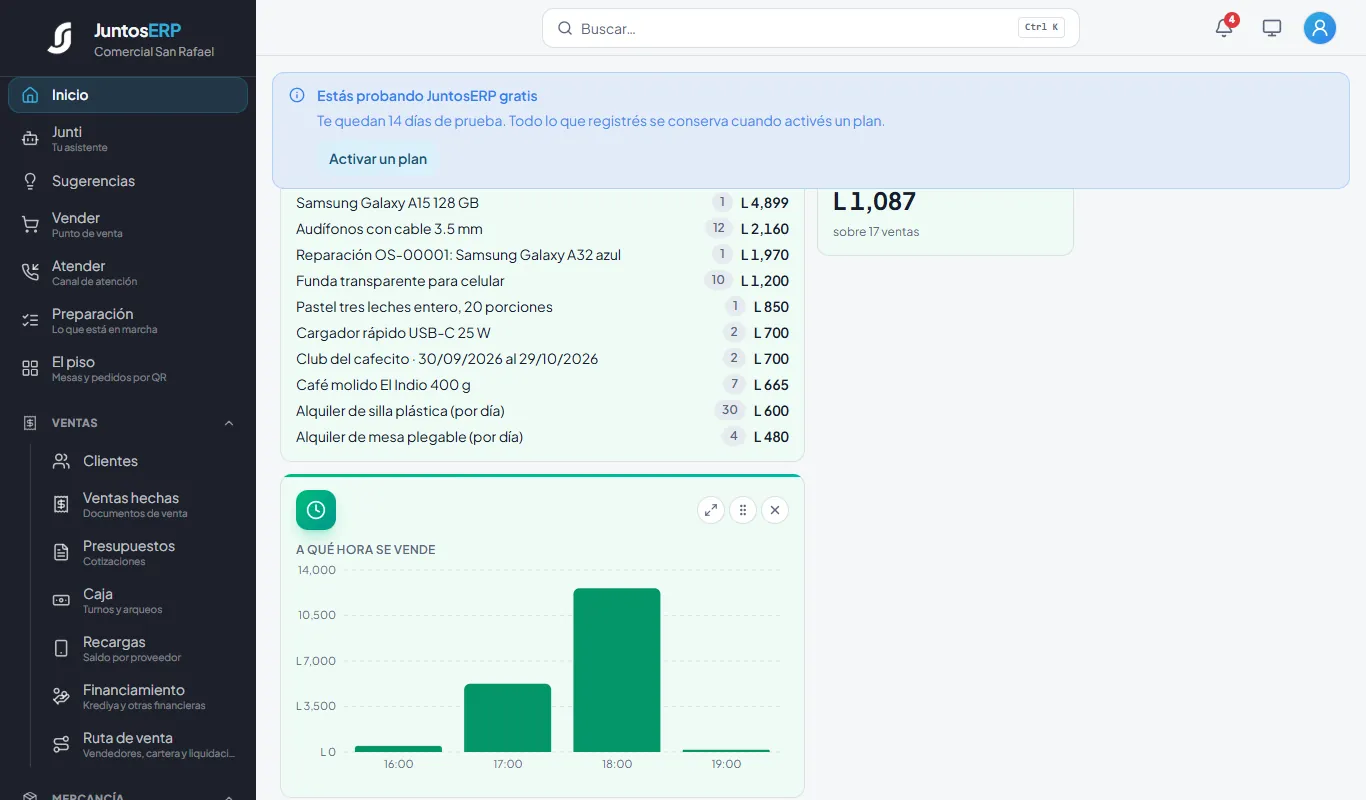This screenshot has height=800, width=1366.
Task: Click the Samsung Galaxy A15 128 GB row
Action: coord(542,203)
